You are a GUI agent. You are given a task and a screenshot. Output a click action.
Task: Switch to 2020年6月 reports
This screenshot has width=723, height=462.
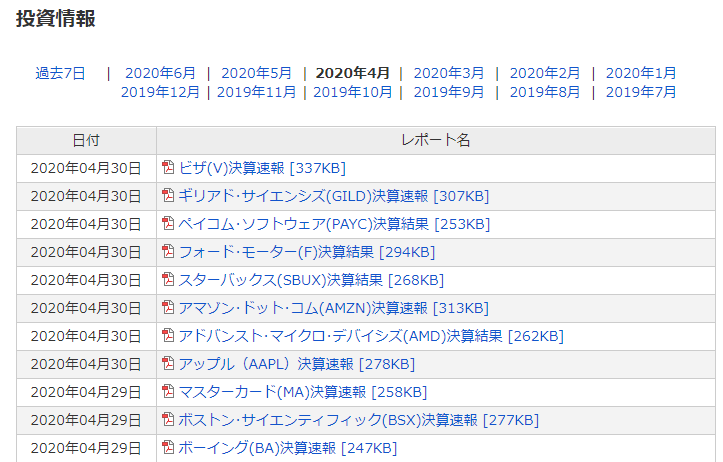[x=160, y=73]
